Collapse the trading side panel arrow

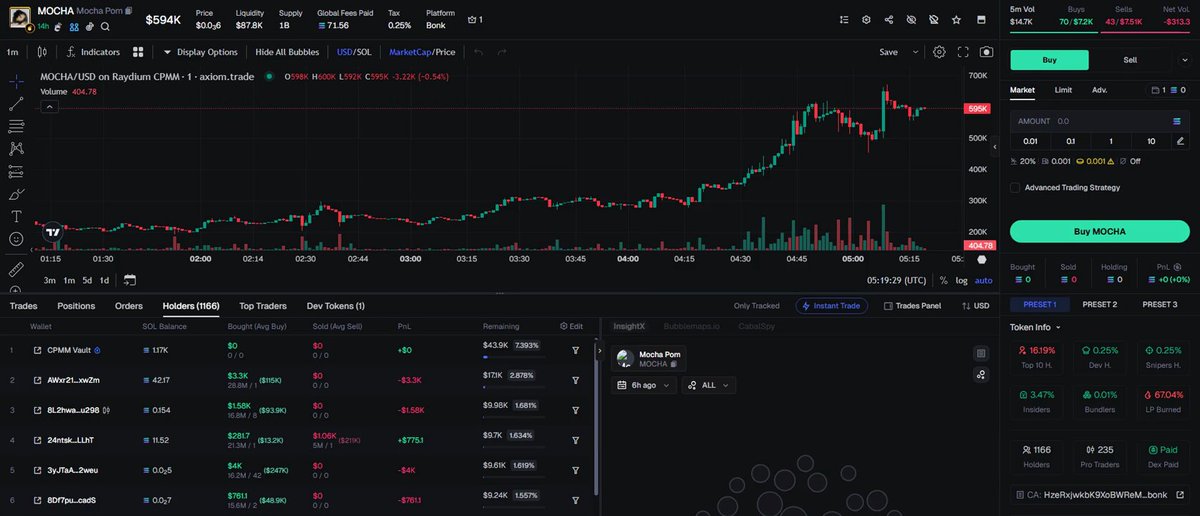click(x=995, y=146)
